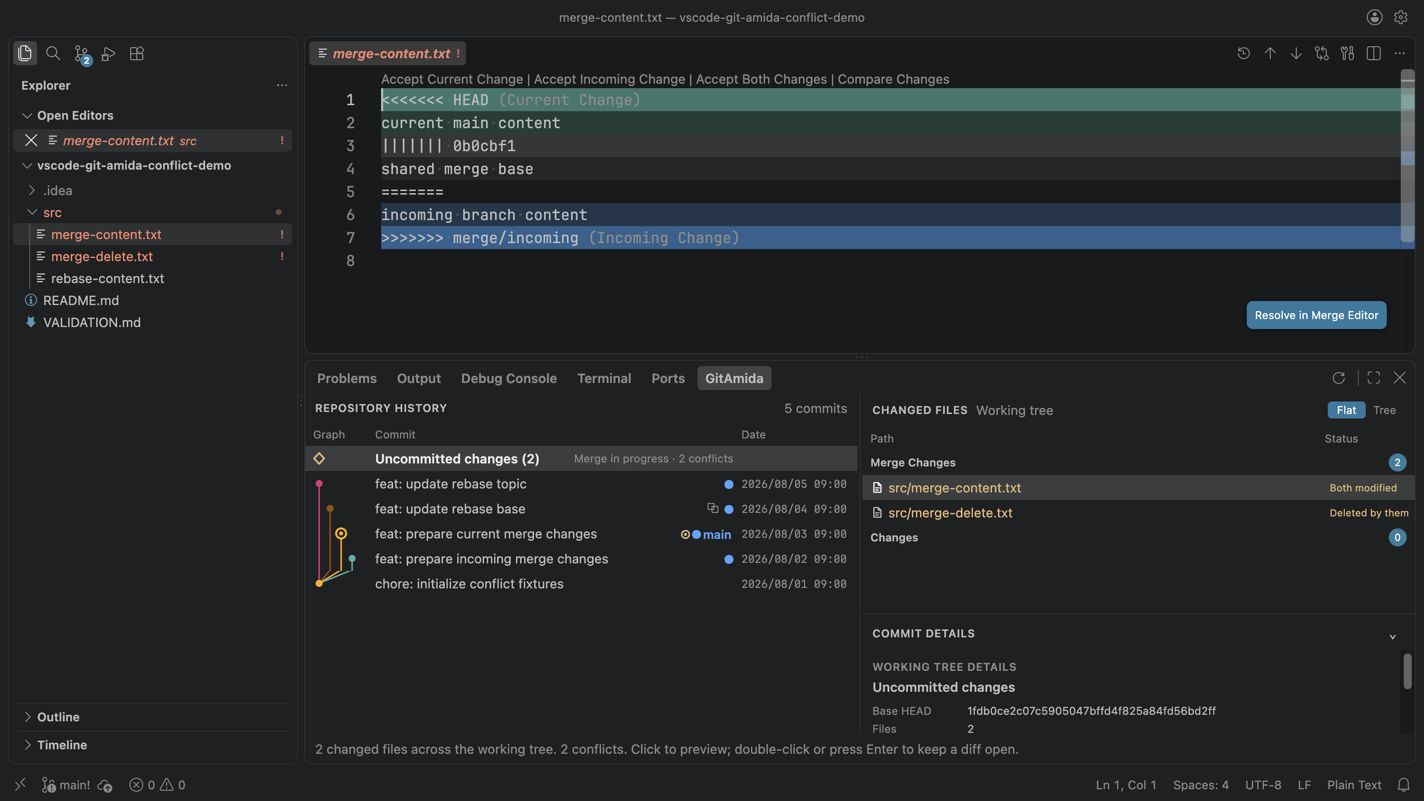Close merge-content.txt in Open Editors
Viewport: 1424px width, 801px height.
tap(31, 141)
